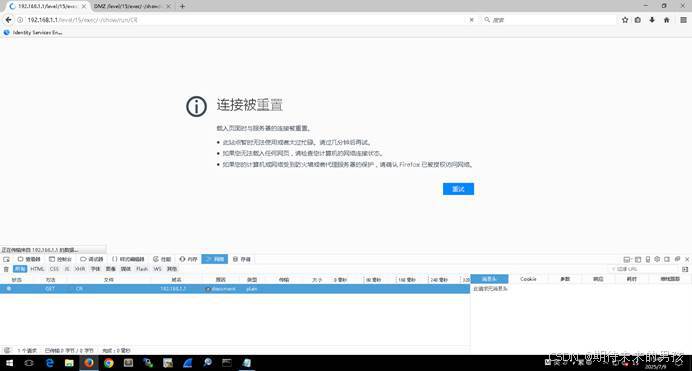Clear network requests with trash icon
Viewport: 692px width, 371px height.
[x=6, y=269]
